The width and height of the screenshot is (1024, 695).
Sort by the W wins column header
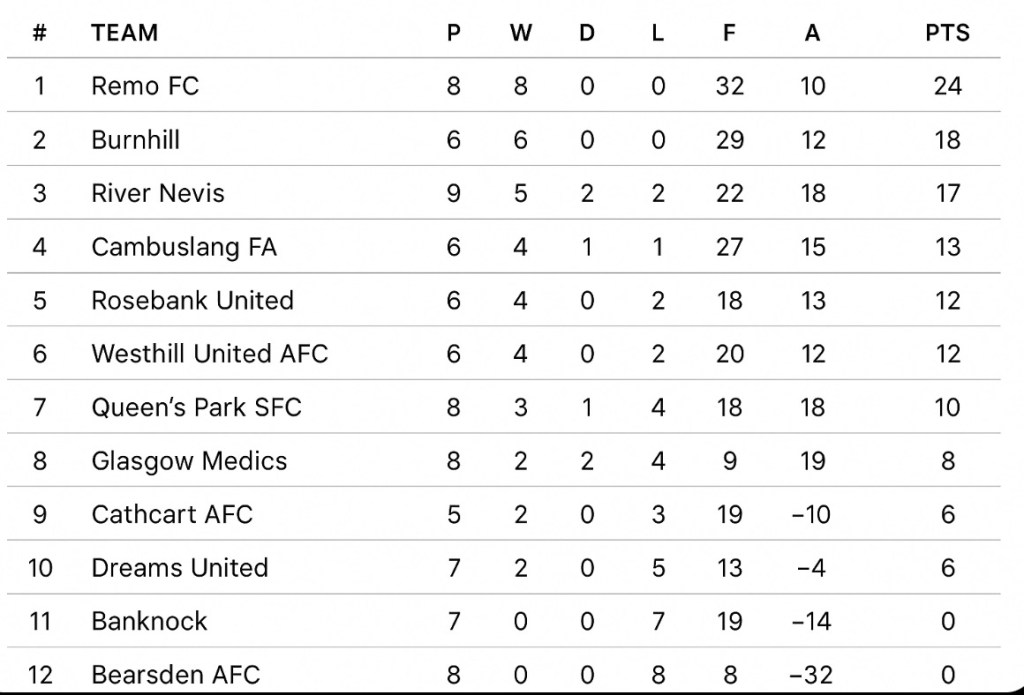click(521, 33)
